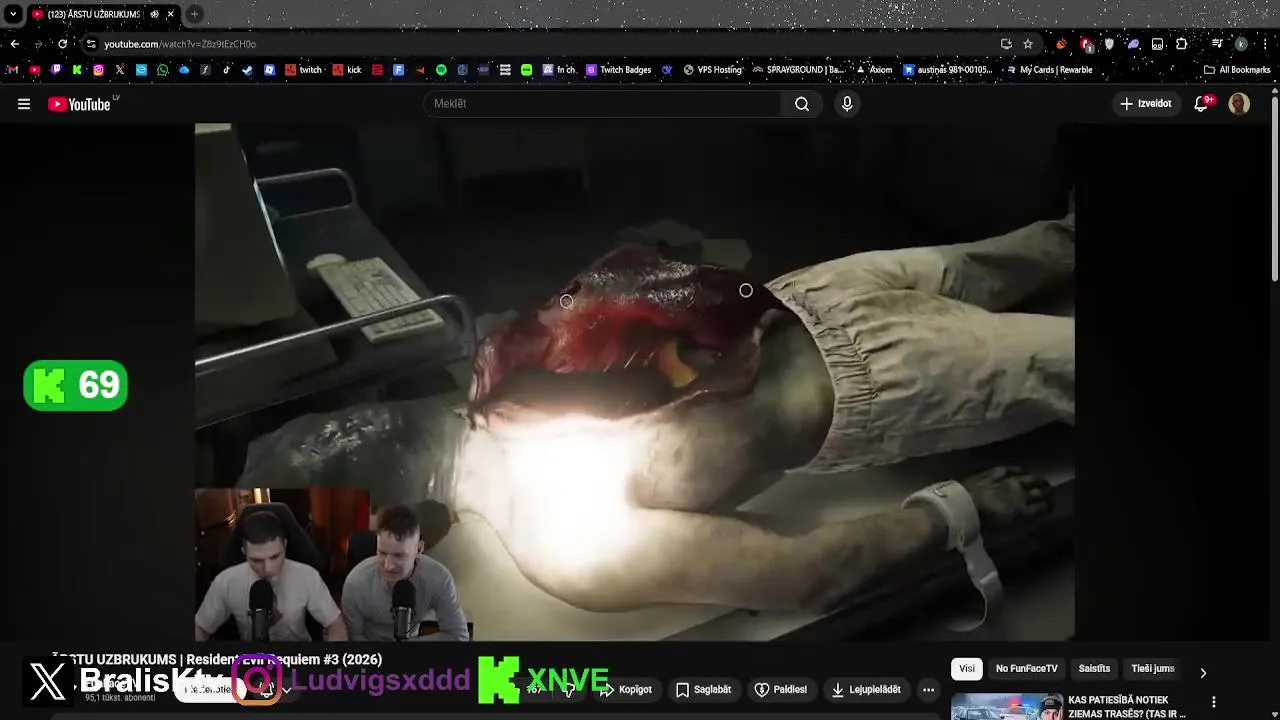Open the X bookmark icon

(120, 70)
